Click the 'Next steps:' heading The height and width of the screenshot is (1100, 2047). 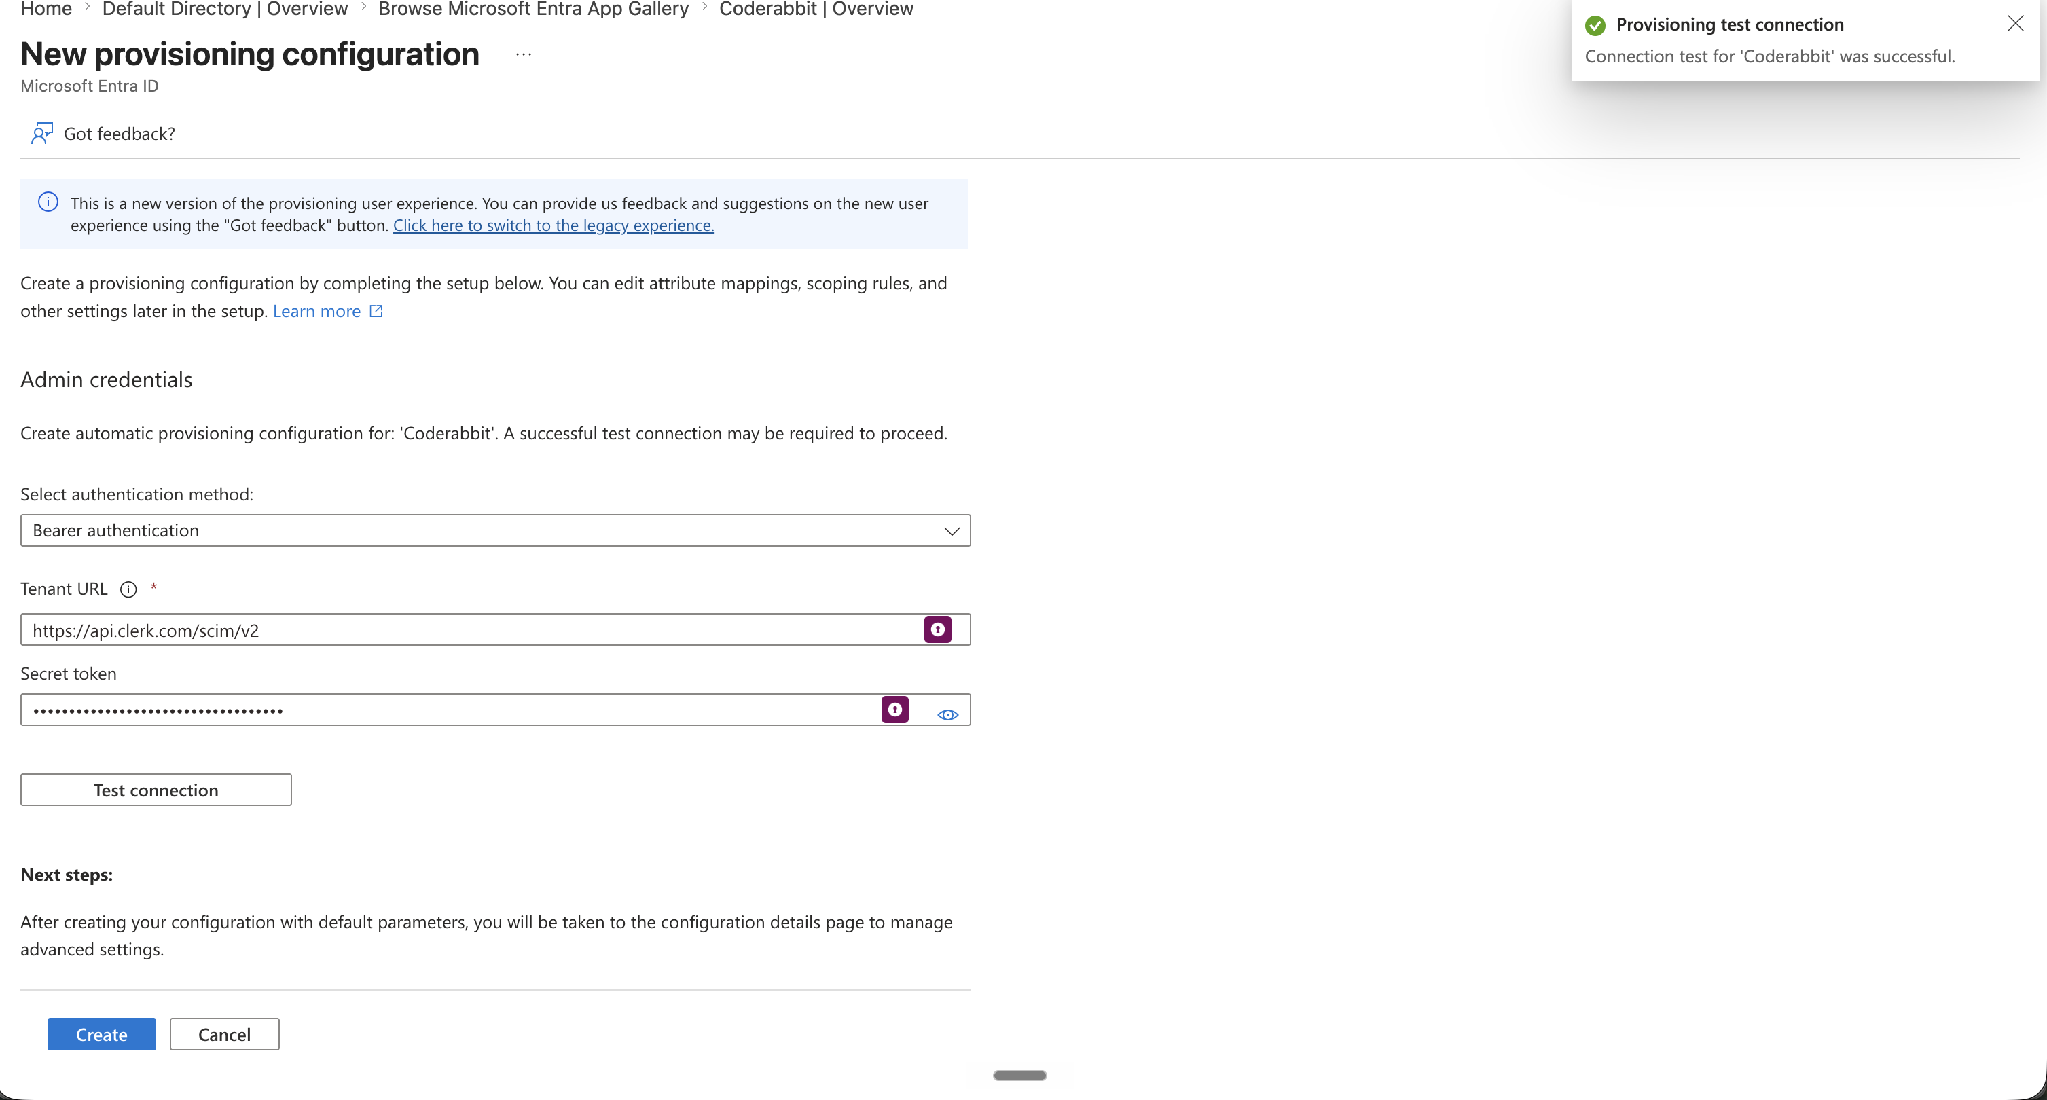point(66,875)
